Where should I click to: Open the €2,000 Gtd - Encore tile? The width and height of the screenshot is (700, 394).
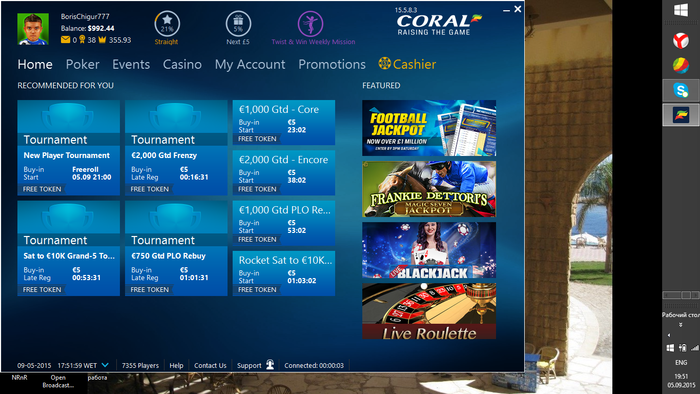pyautogui.click(x=283, y=173)
